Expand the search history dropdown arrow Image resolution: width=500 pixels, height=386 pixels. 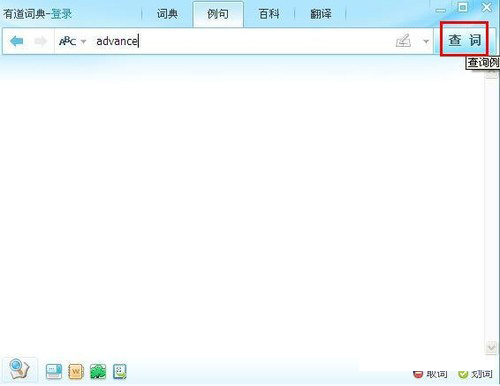426,42
